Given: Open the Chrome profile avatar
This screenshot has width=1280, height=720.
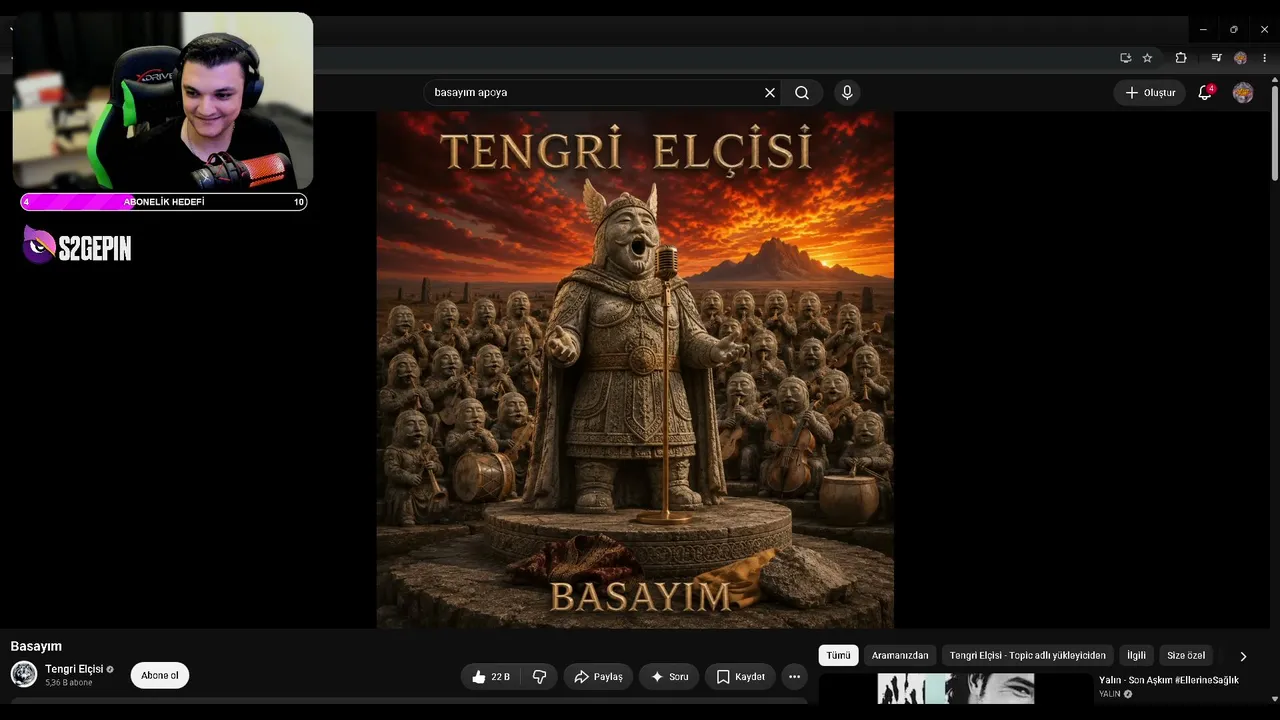Looking at the screenshot, I should click(1241, 58).
